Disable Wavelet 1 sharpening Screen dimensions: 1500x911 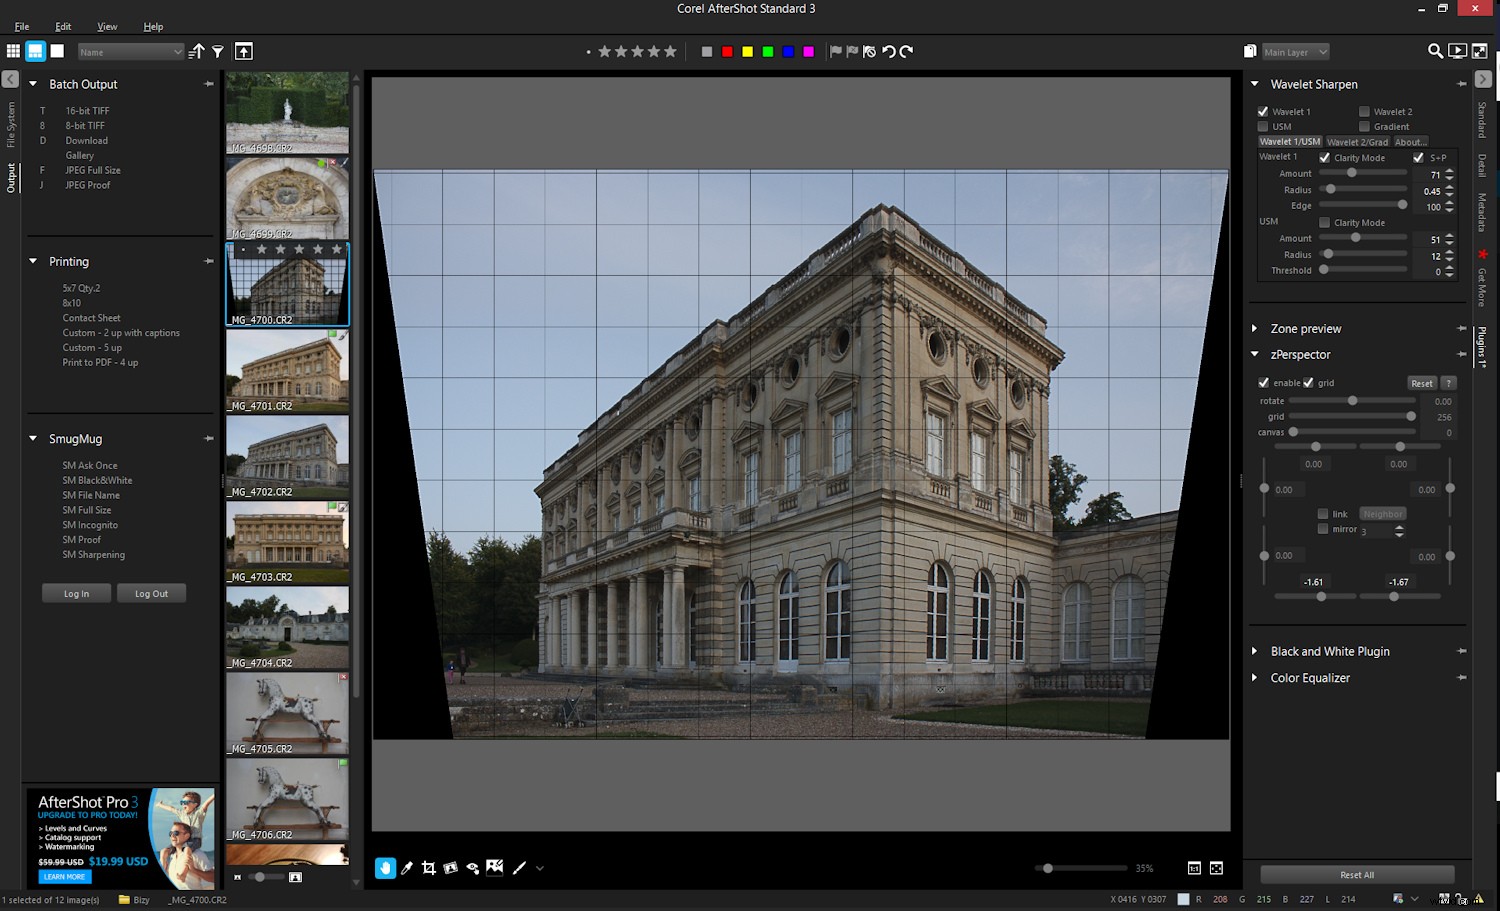coord(1263,111)
